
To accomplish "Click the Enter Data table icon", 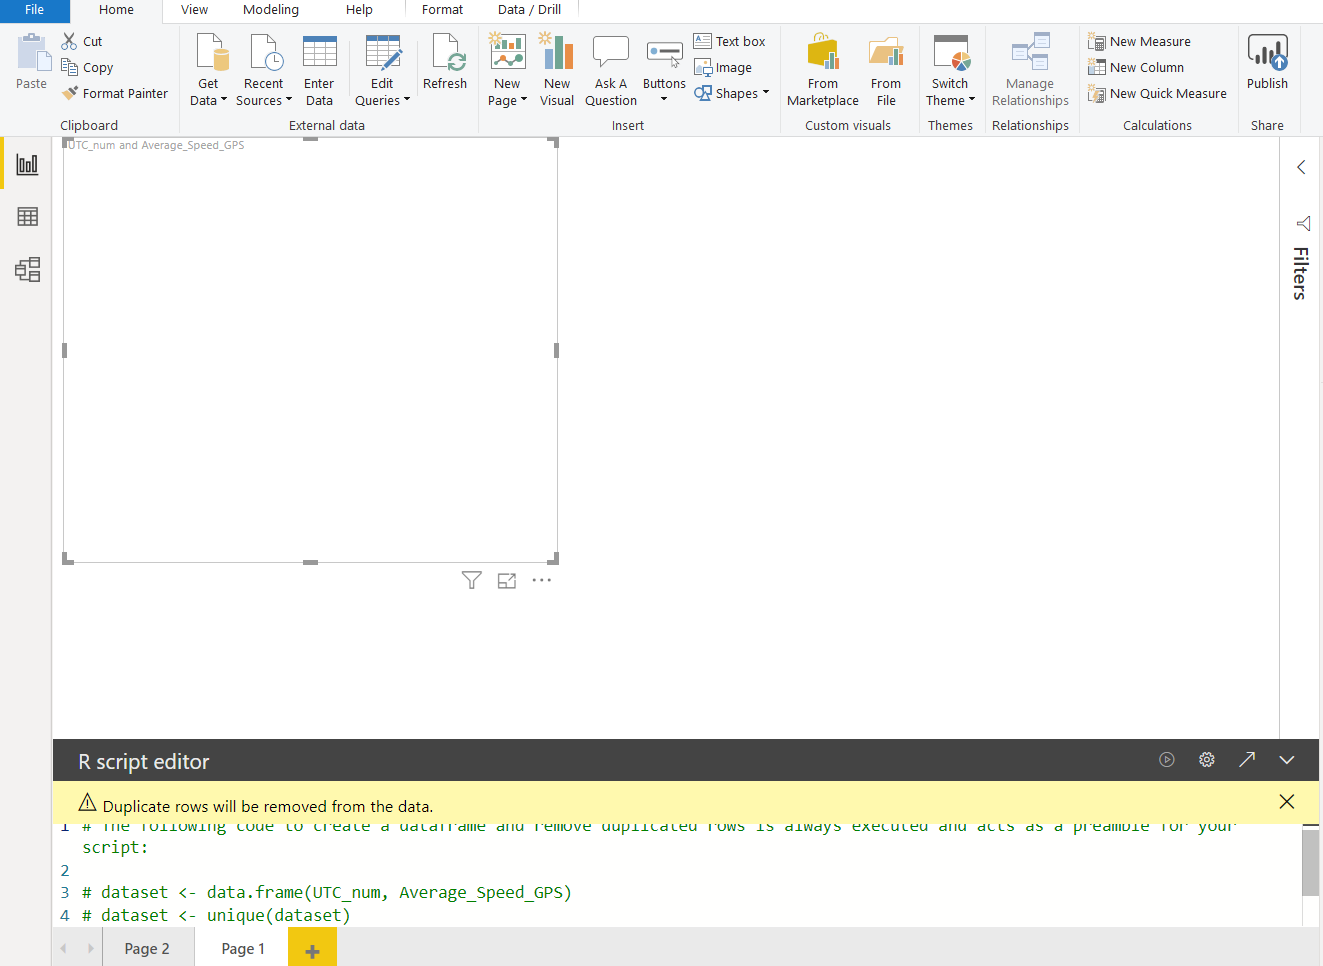I will point(320,53).
